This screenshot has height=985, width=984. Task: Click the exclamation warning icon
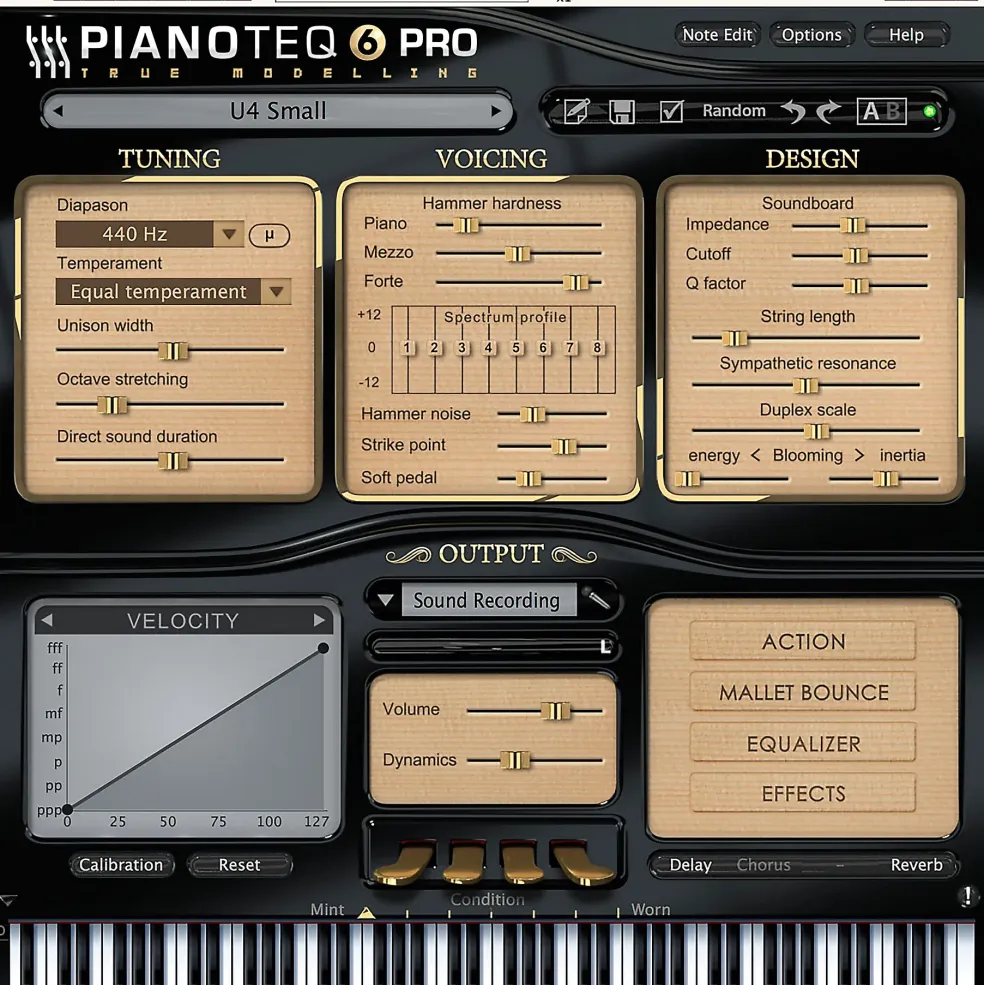[x=967, y=895]
